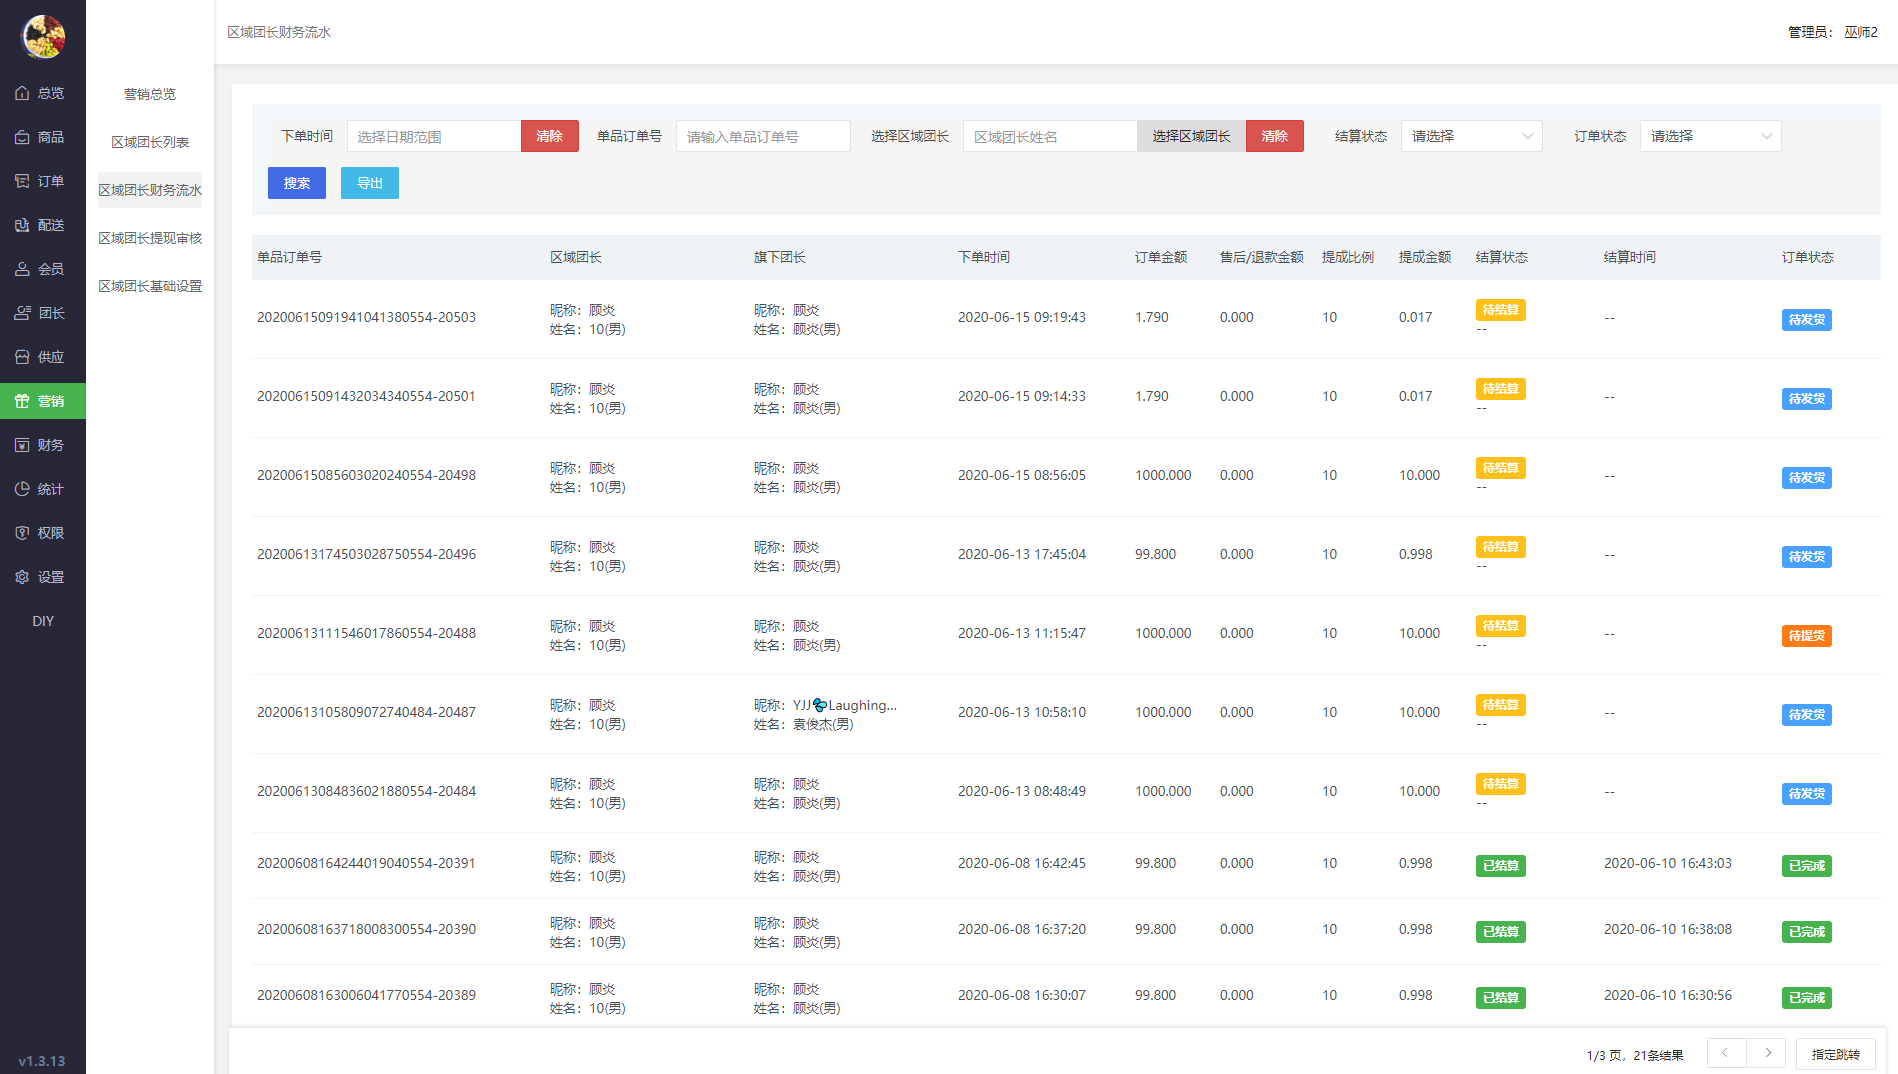The height and width of the screenshot is (1074, 1898).
Task: Click the 导出 export button
Action: tap(370, 183)
